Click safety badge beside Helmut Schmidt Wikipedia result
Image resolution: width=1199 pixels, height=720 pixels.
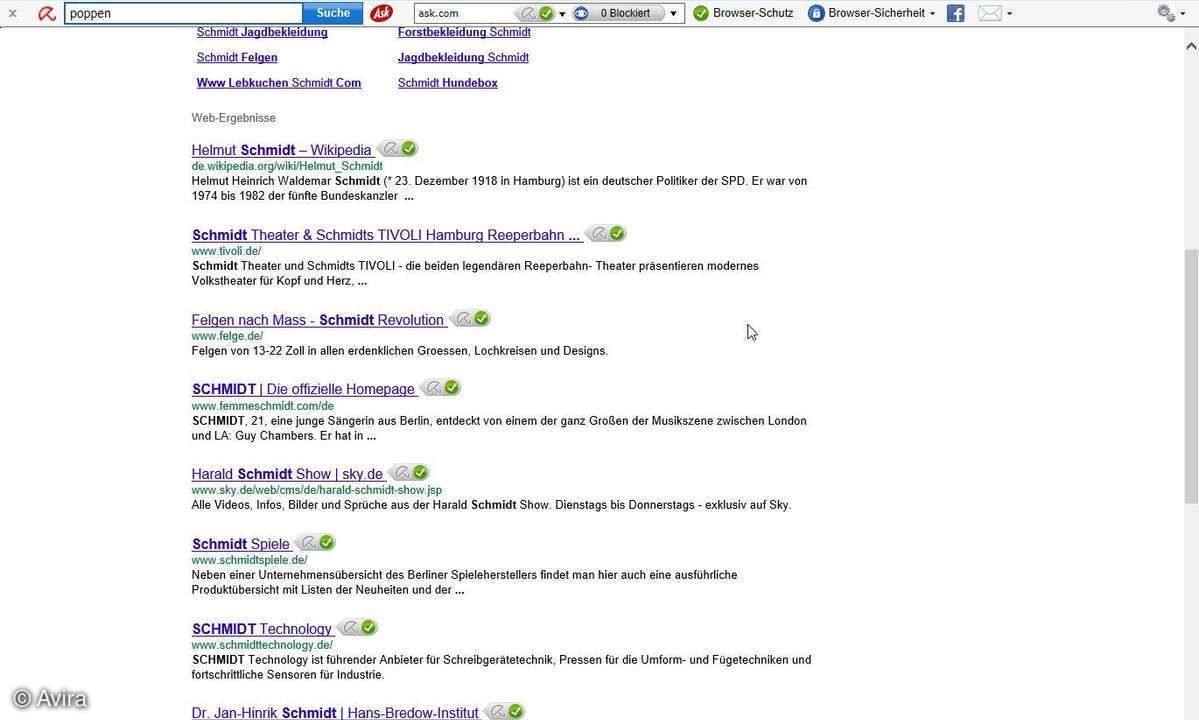click(x=399, y=148)
